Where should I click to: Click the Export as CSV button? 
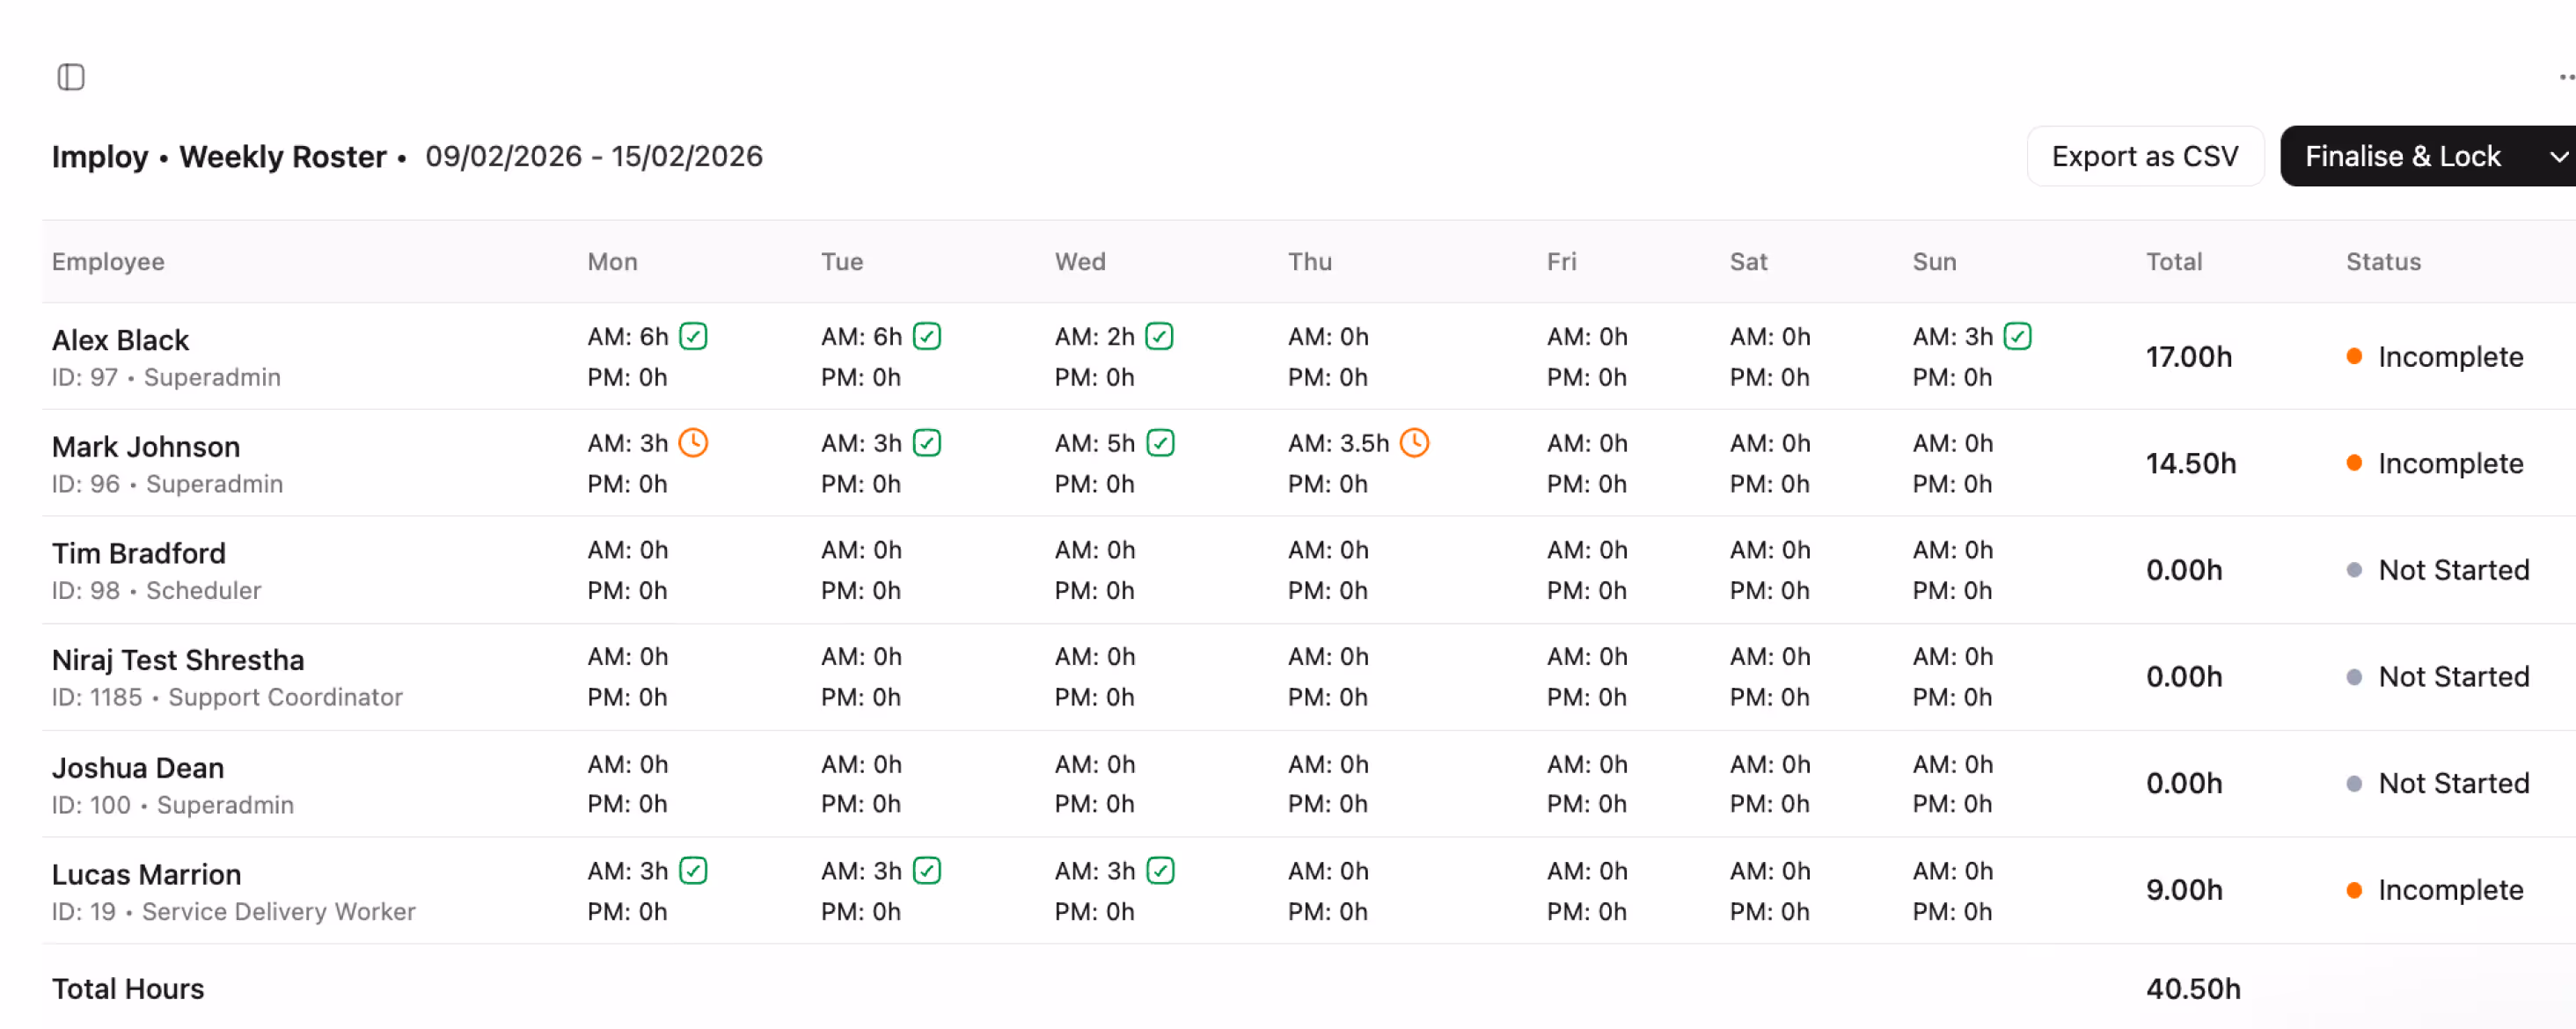(x=2145, y=156)
